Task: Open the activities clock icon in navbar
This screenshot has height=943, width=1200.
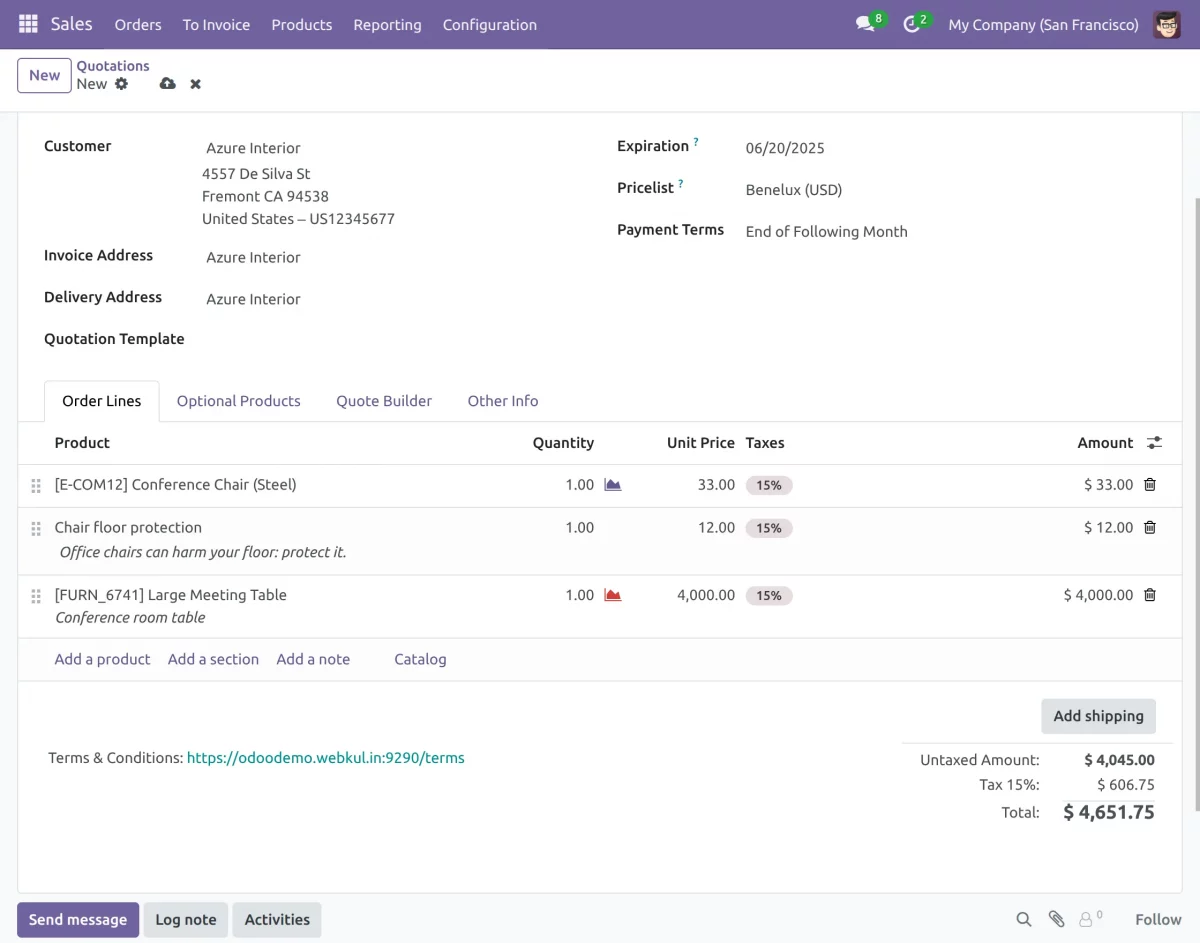Action: pos(911,24)
